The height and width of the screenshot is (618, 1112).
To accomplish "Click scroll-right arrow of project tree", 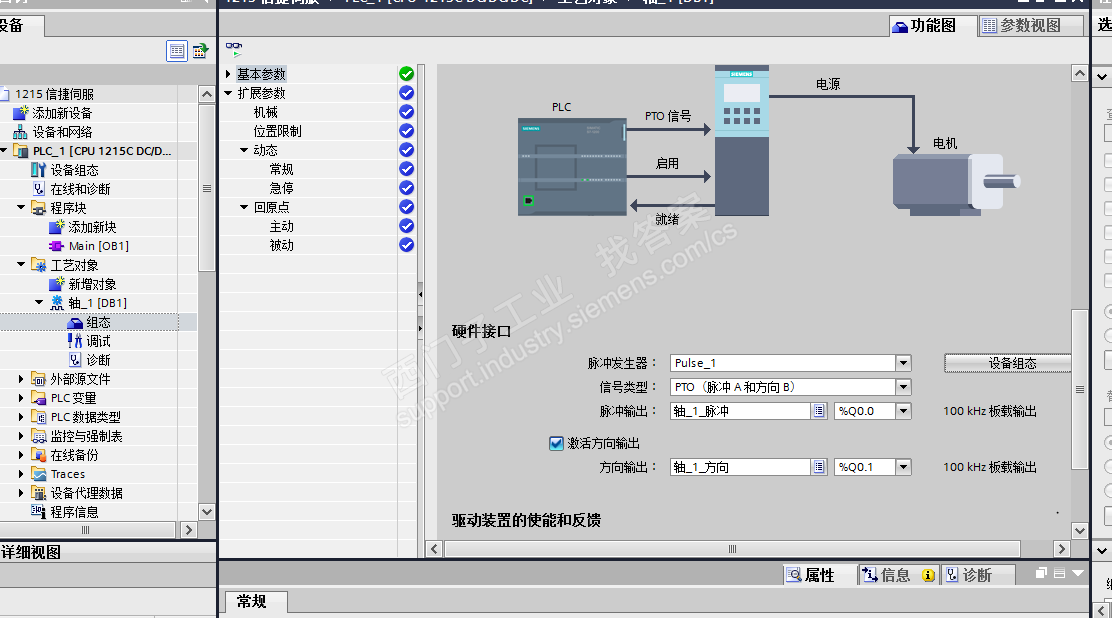I will (x=188, y=530).
